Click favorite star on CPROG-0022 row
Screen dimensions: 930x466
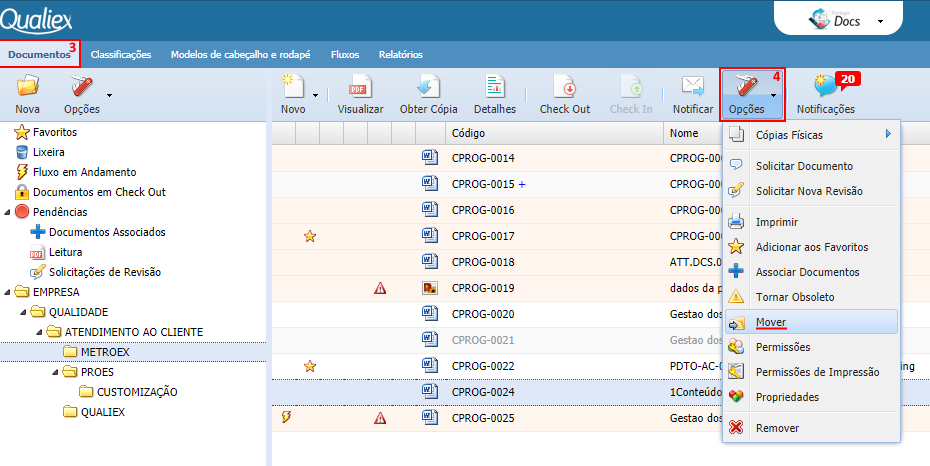tap(310, 366)
